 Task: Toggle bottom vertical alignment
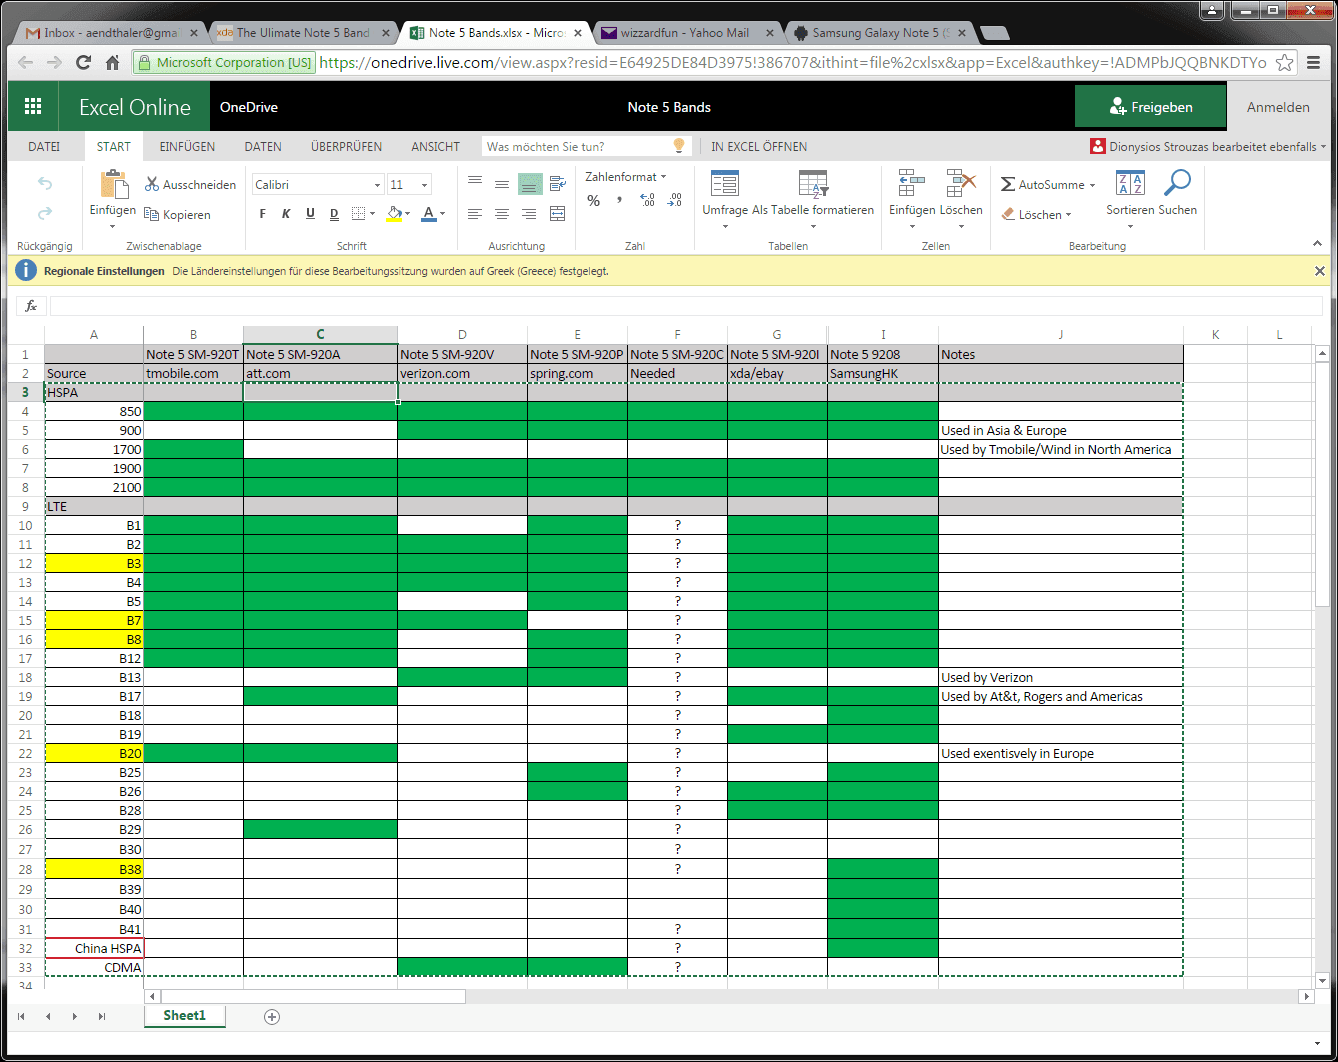[530, 183]
